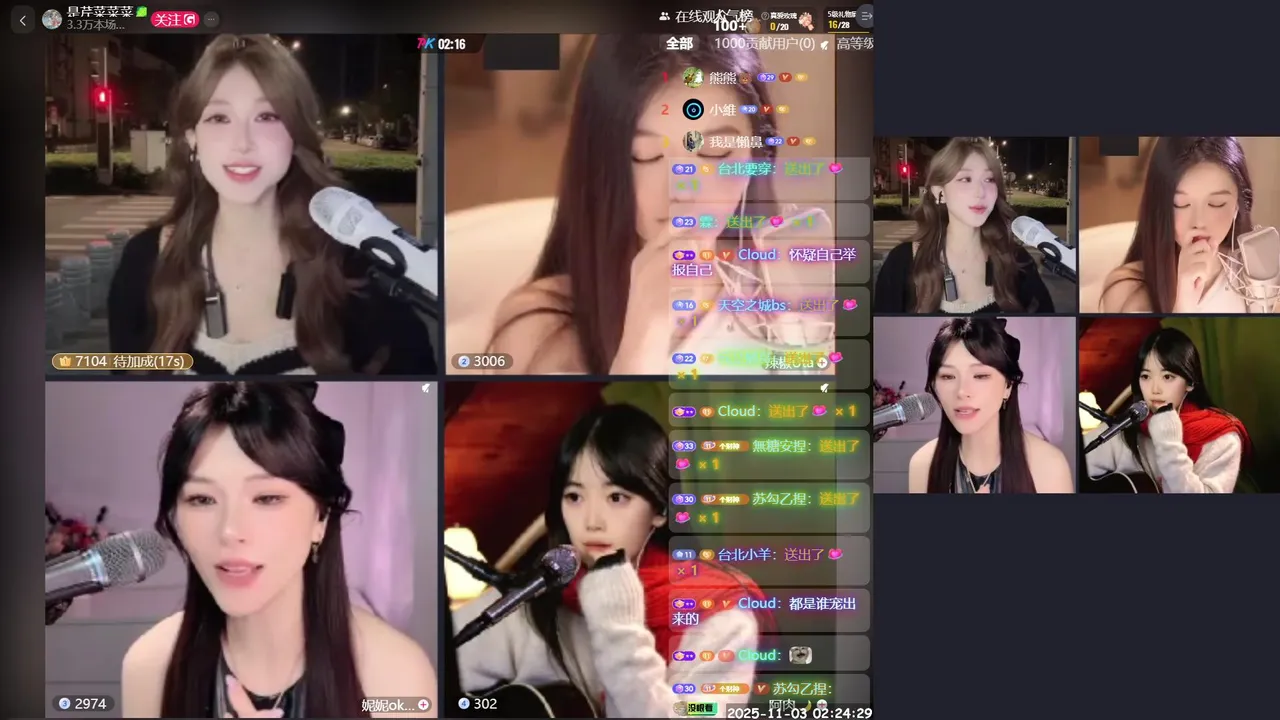Switch to the 高等级 tab
This screenshot has width=1280, height=720.
(854, 43)
